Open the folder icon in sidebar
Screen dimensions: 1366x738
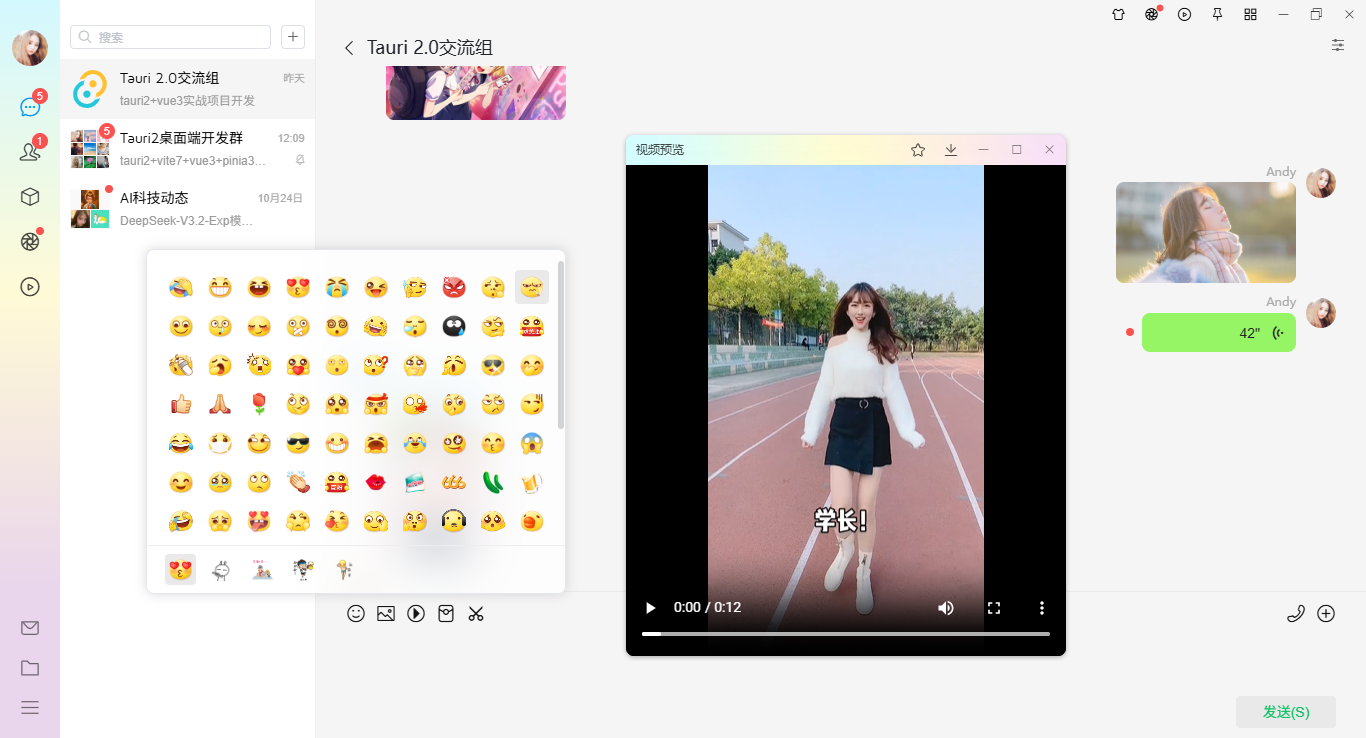click(x=30, y=668)
